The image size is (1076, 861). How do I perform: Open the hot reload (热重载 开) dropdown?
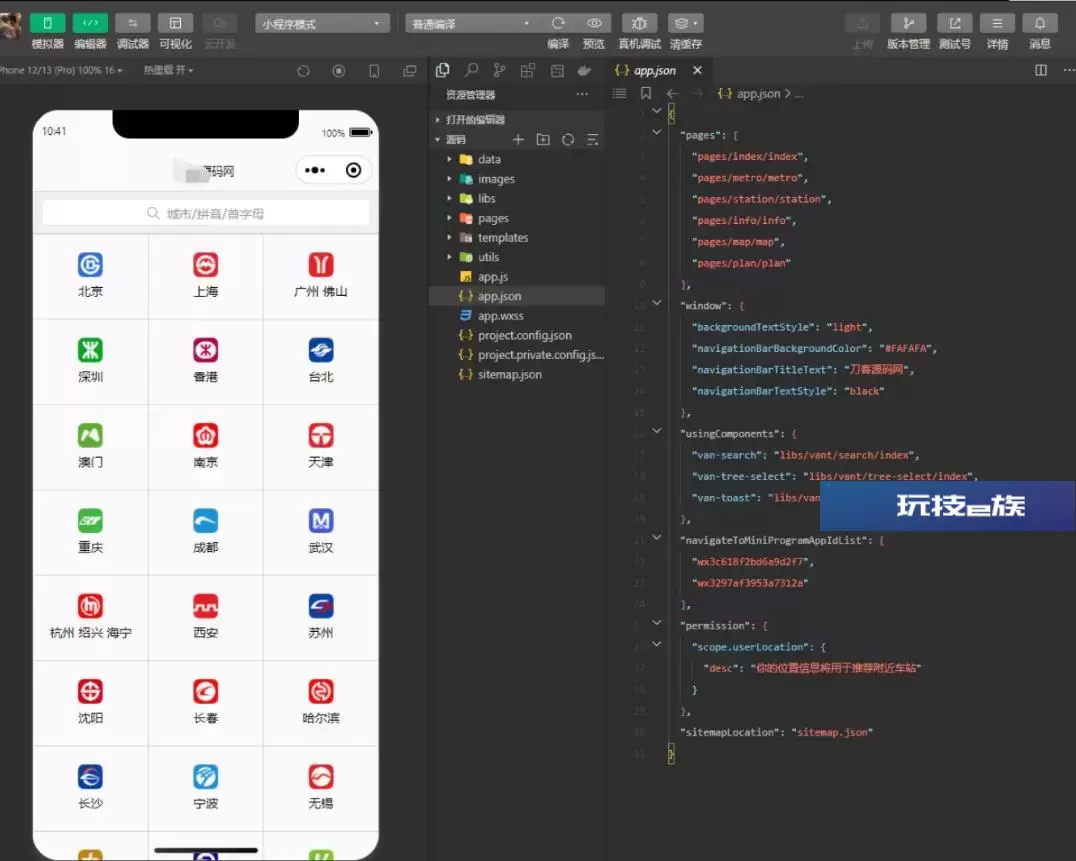click(168, 70)
